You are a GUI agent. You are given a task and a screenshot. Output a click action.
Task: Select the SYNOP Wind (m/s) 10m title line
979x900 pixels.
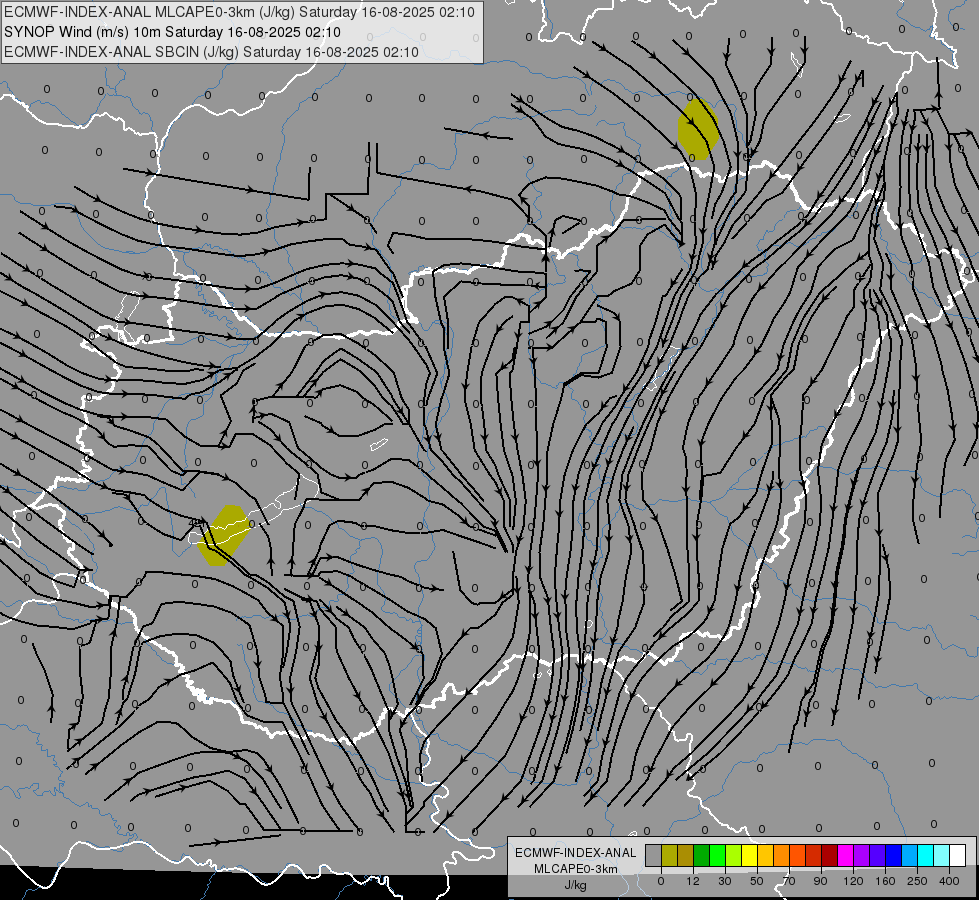point(172,32)
